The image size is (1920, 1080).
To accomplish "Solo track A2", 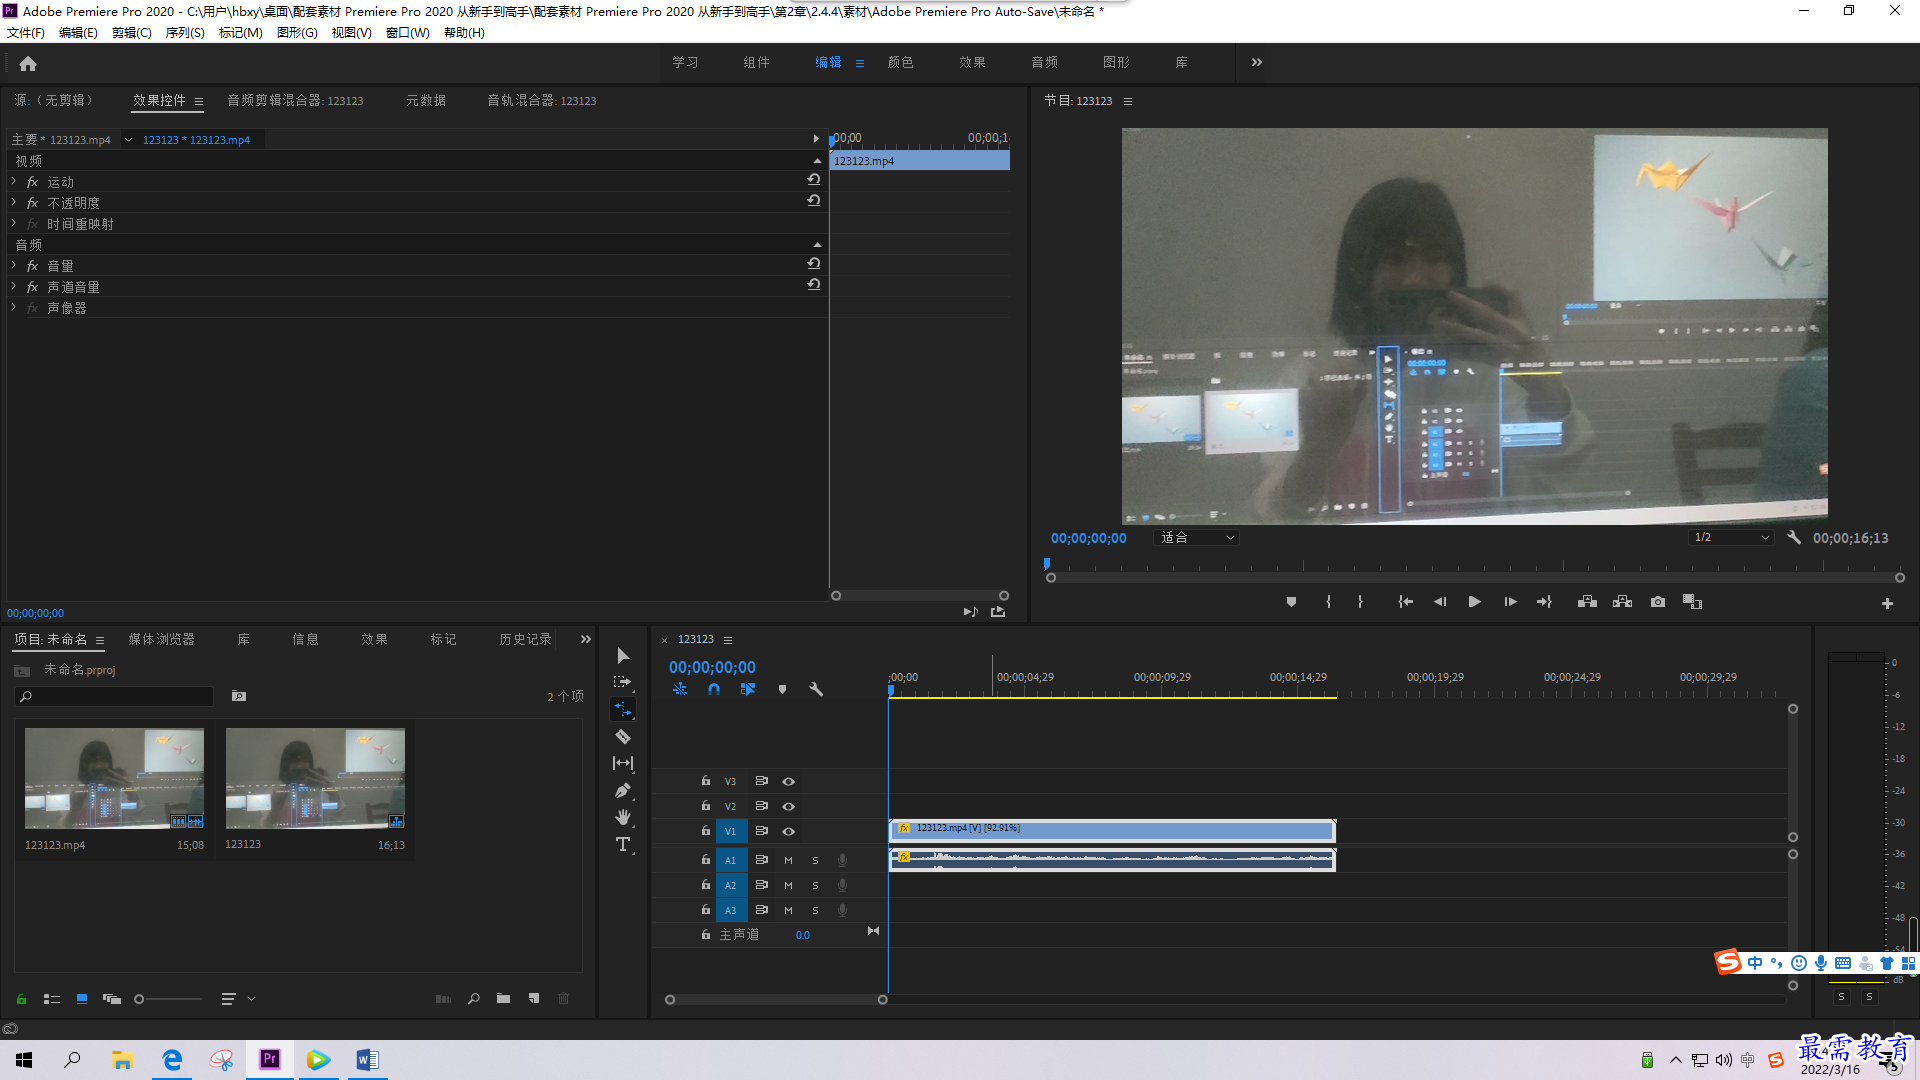I will (815, 885).
